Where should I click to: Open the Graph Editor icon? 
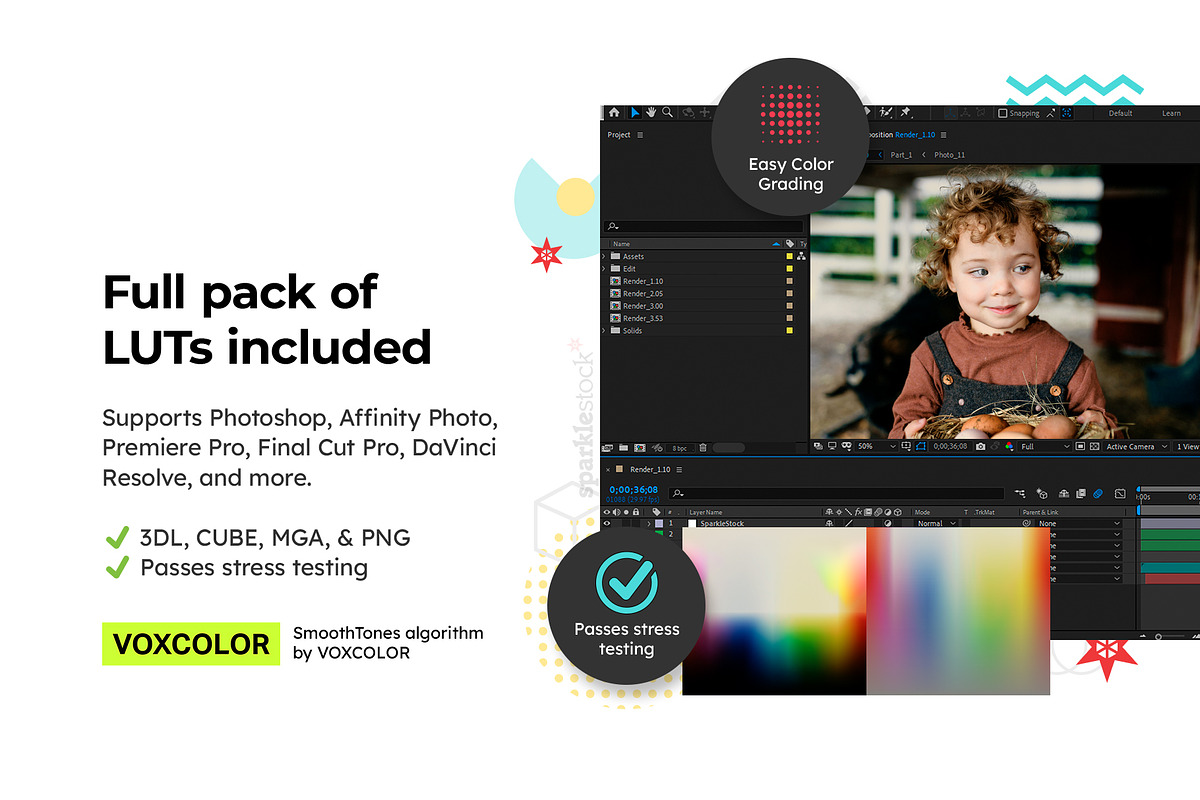[1120, 494]
